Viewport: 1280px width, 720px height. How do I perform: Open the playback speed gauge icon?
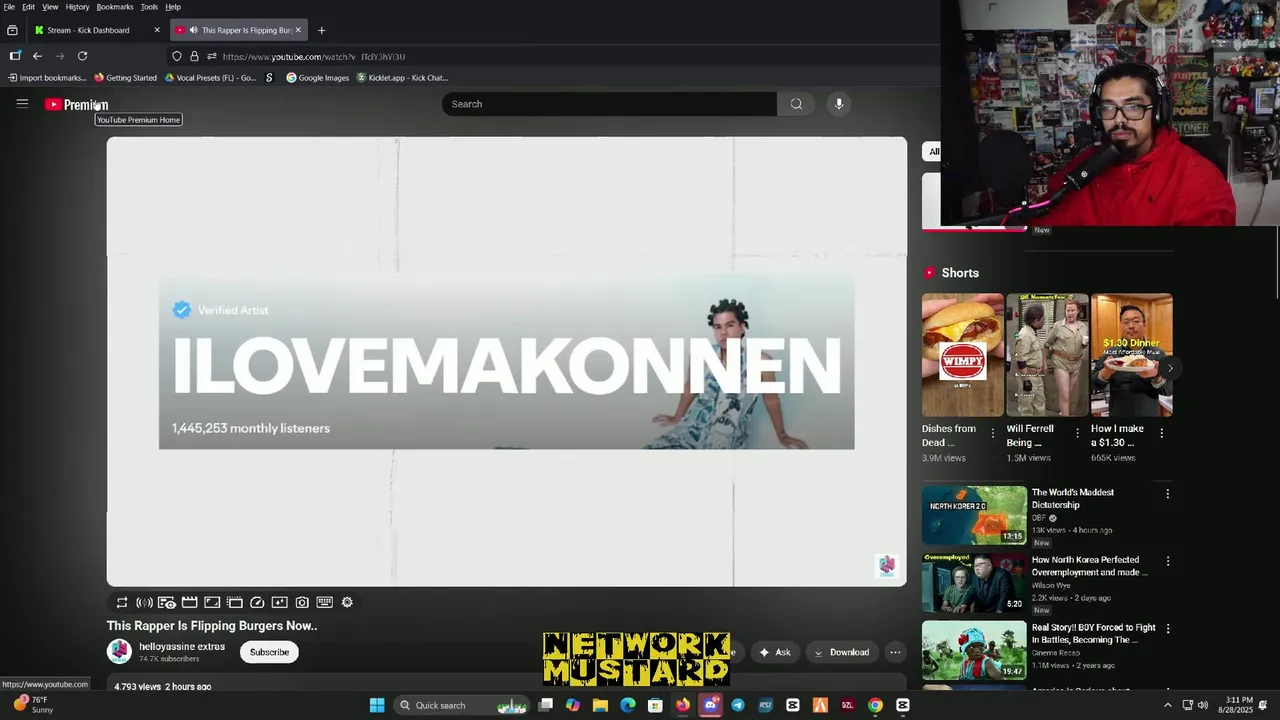257,602
